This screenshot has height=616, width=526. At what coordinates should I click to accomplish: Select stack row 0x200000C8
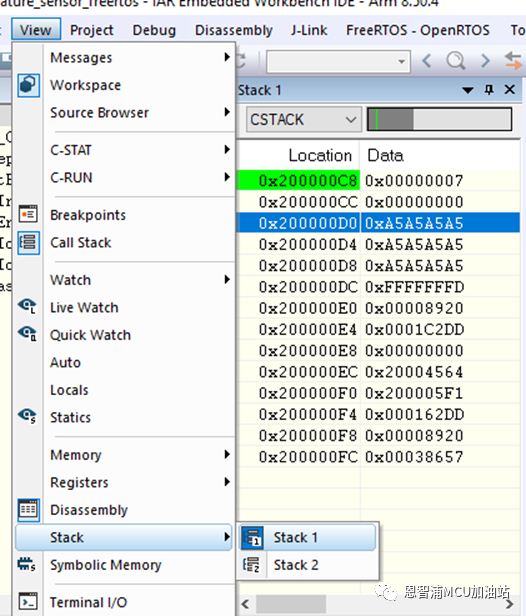tap(379, 180)
